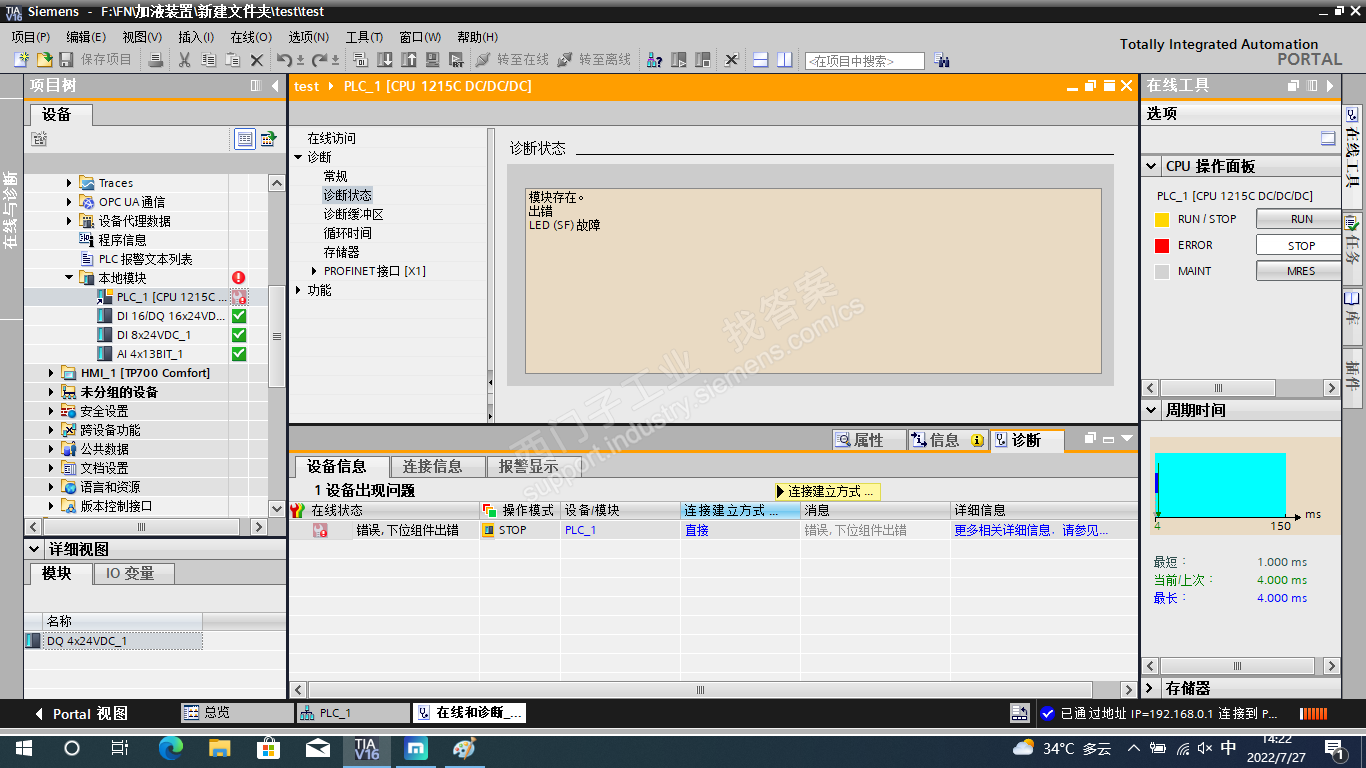Click the go online (转至在线) button
Screen dimensions: 1366x768
[x=512, y=60]
